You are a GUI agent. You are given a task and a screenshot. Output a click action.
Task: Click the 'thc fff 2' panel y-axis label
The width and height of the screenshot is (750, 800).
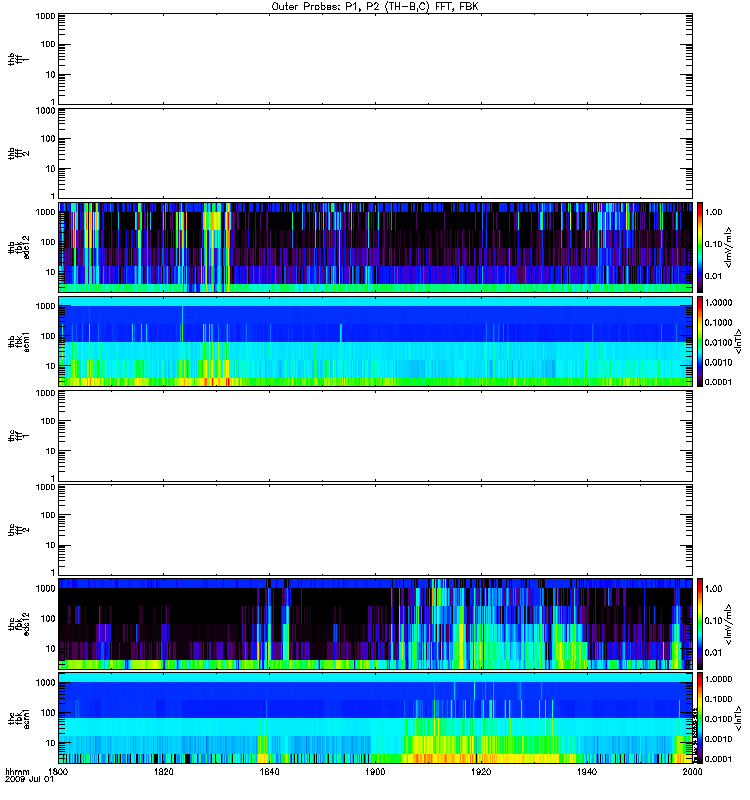click(18, 530)
